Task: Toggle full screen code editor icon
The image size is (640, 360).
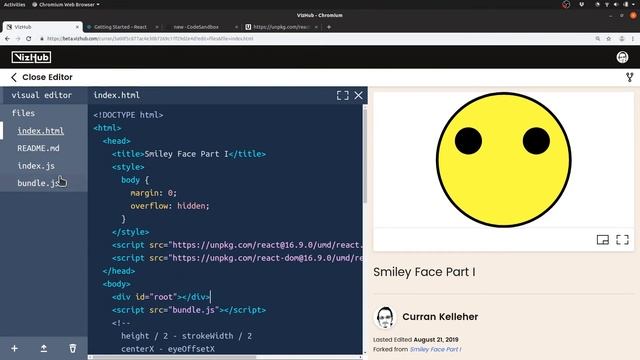Action: 342,96
